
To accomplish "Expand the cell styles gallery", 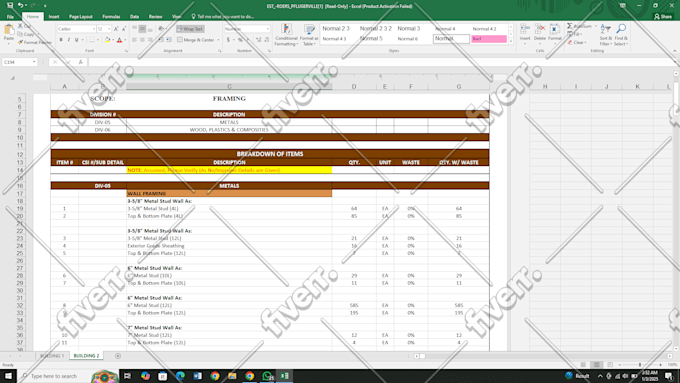I will [510, 42].
